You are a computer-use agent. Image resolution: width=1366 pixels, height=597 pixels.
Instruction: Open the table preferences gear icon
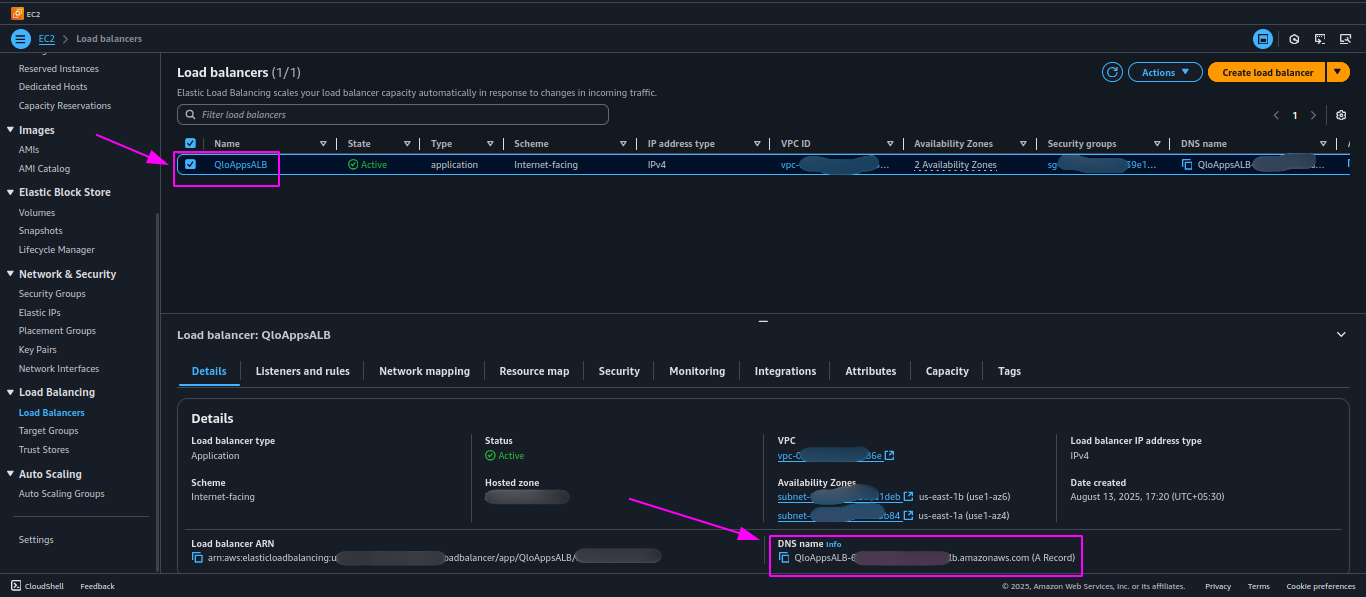click(x=1341, y=115)
